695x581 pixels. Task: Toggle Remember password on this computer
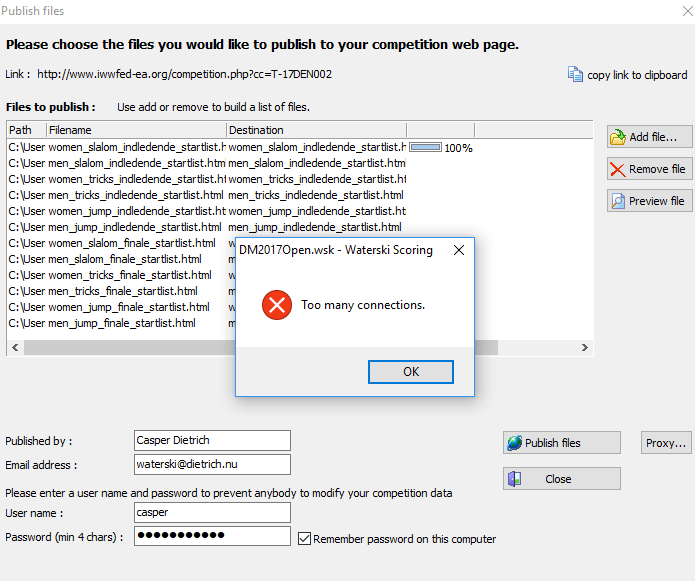(305, 538)
